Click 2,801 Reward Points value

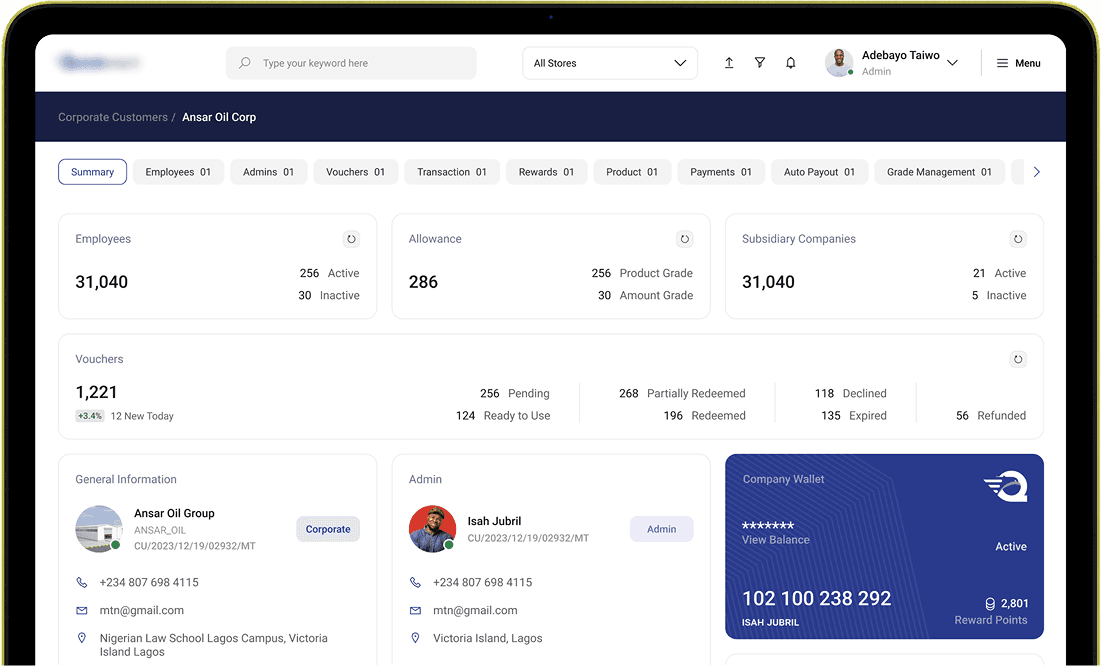point(1015,603)
